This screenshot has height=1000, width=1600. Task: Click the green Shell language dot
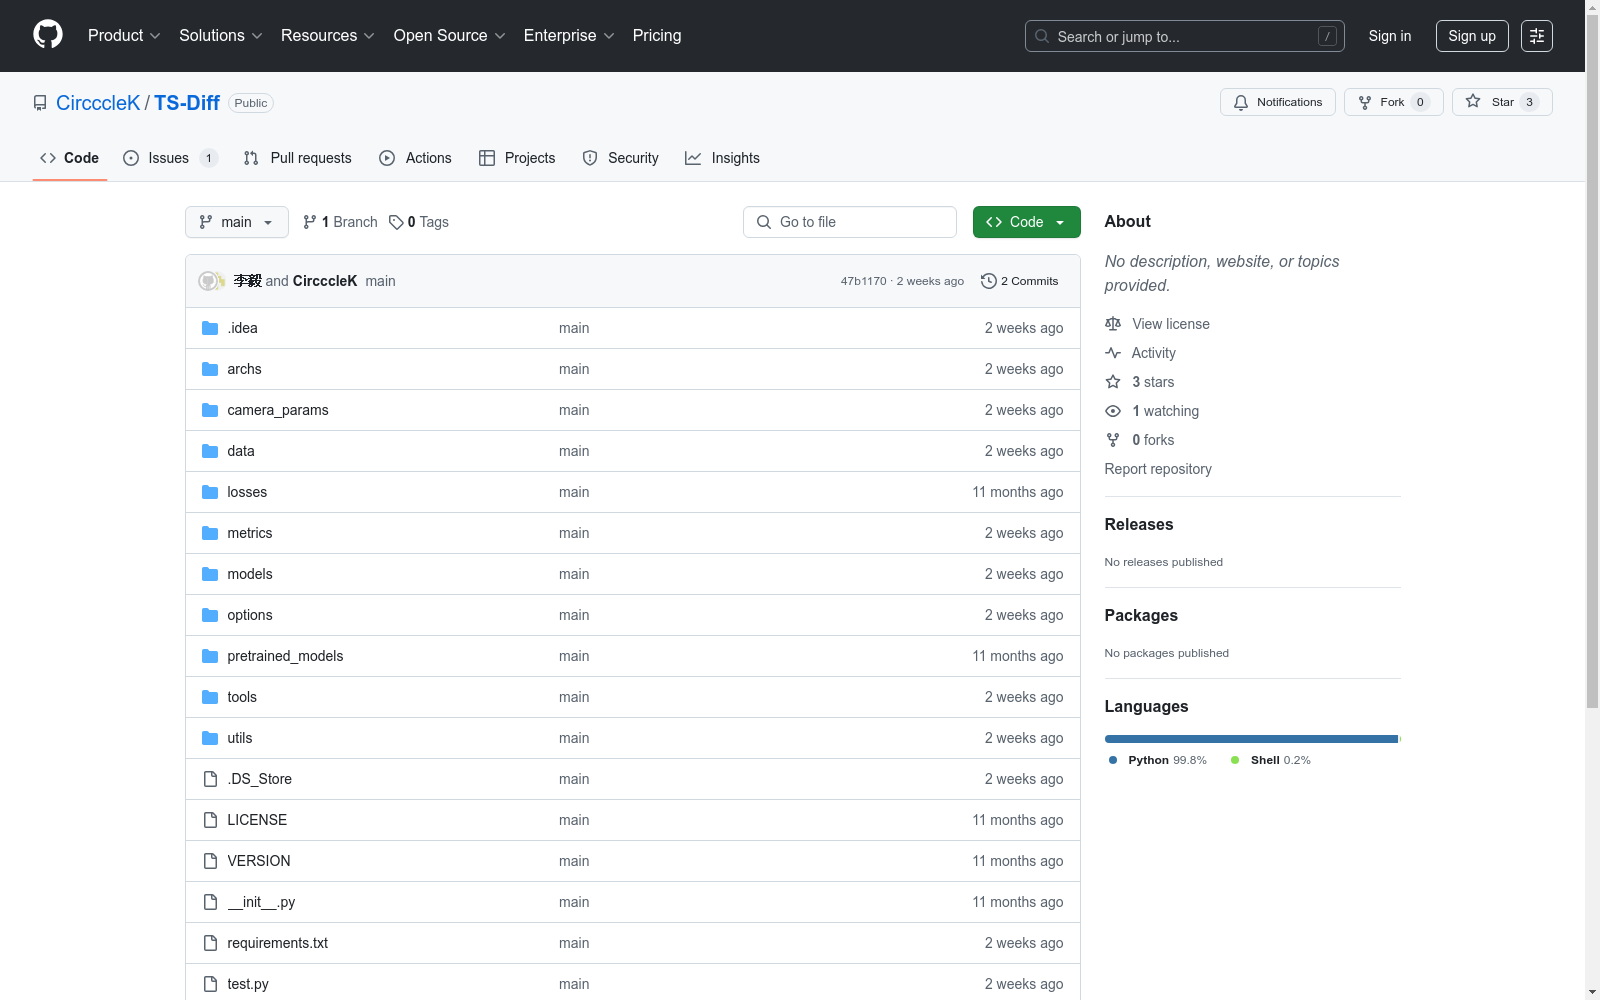pyautogui.click(x=1235, y=760)
